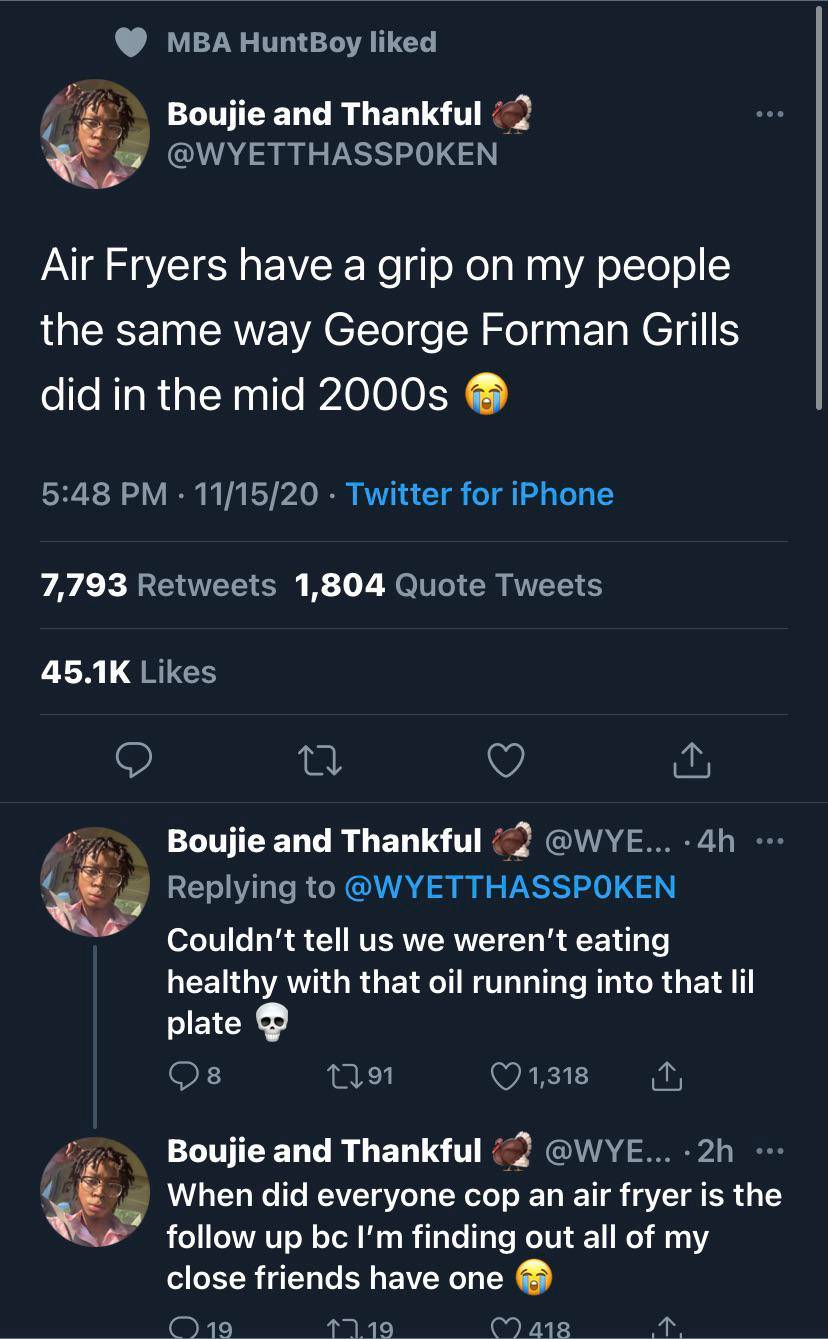Open the 'Twitter for iPhone' source link
828x1339 pixels.
point(479,494)
